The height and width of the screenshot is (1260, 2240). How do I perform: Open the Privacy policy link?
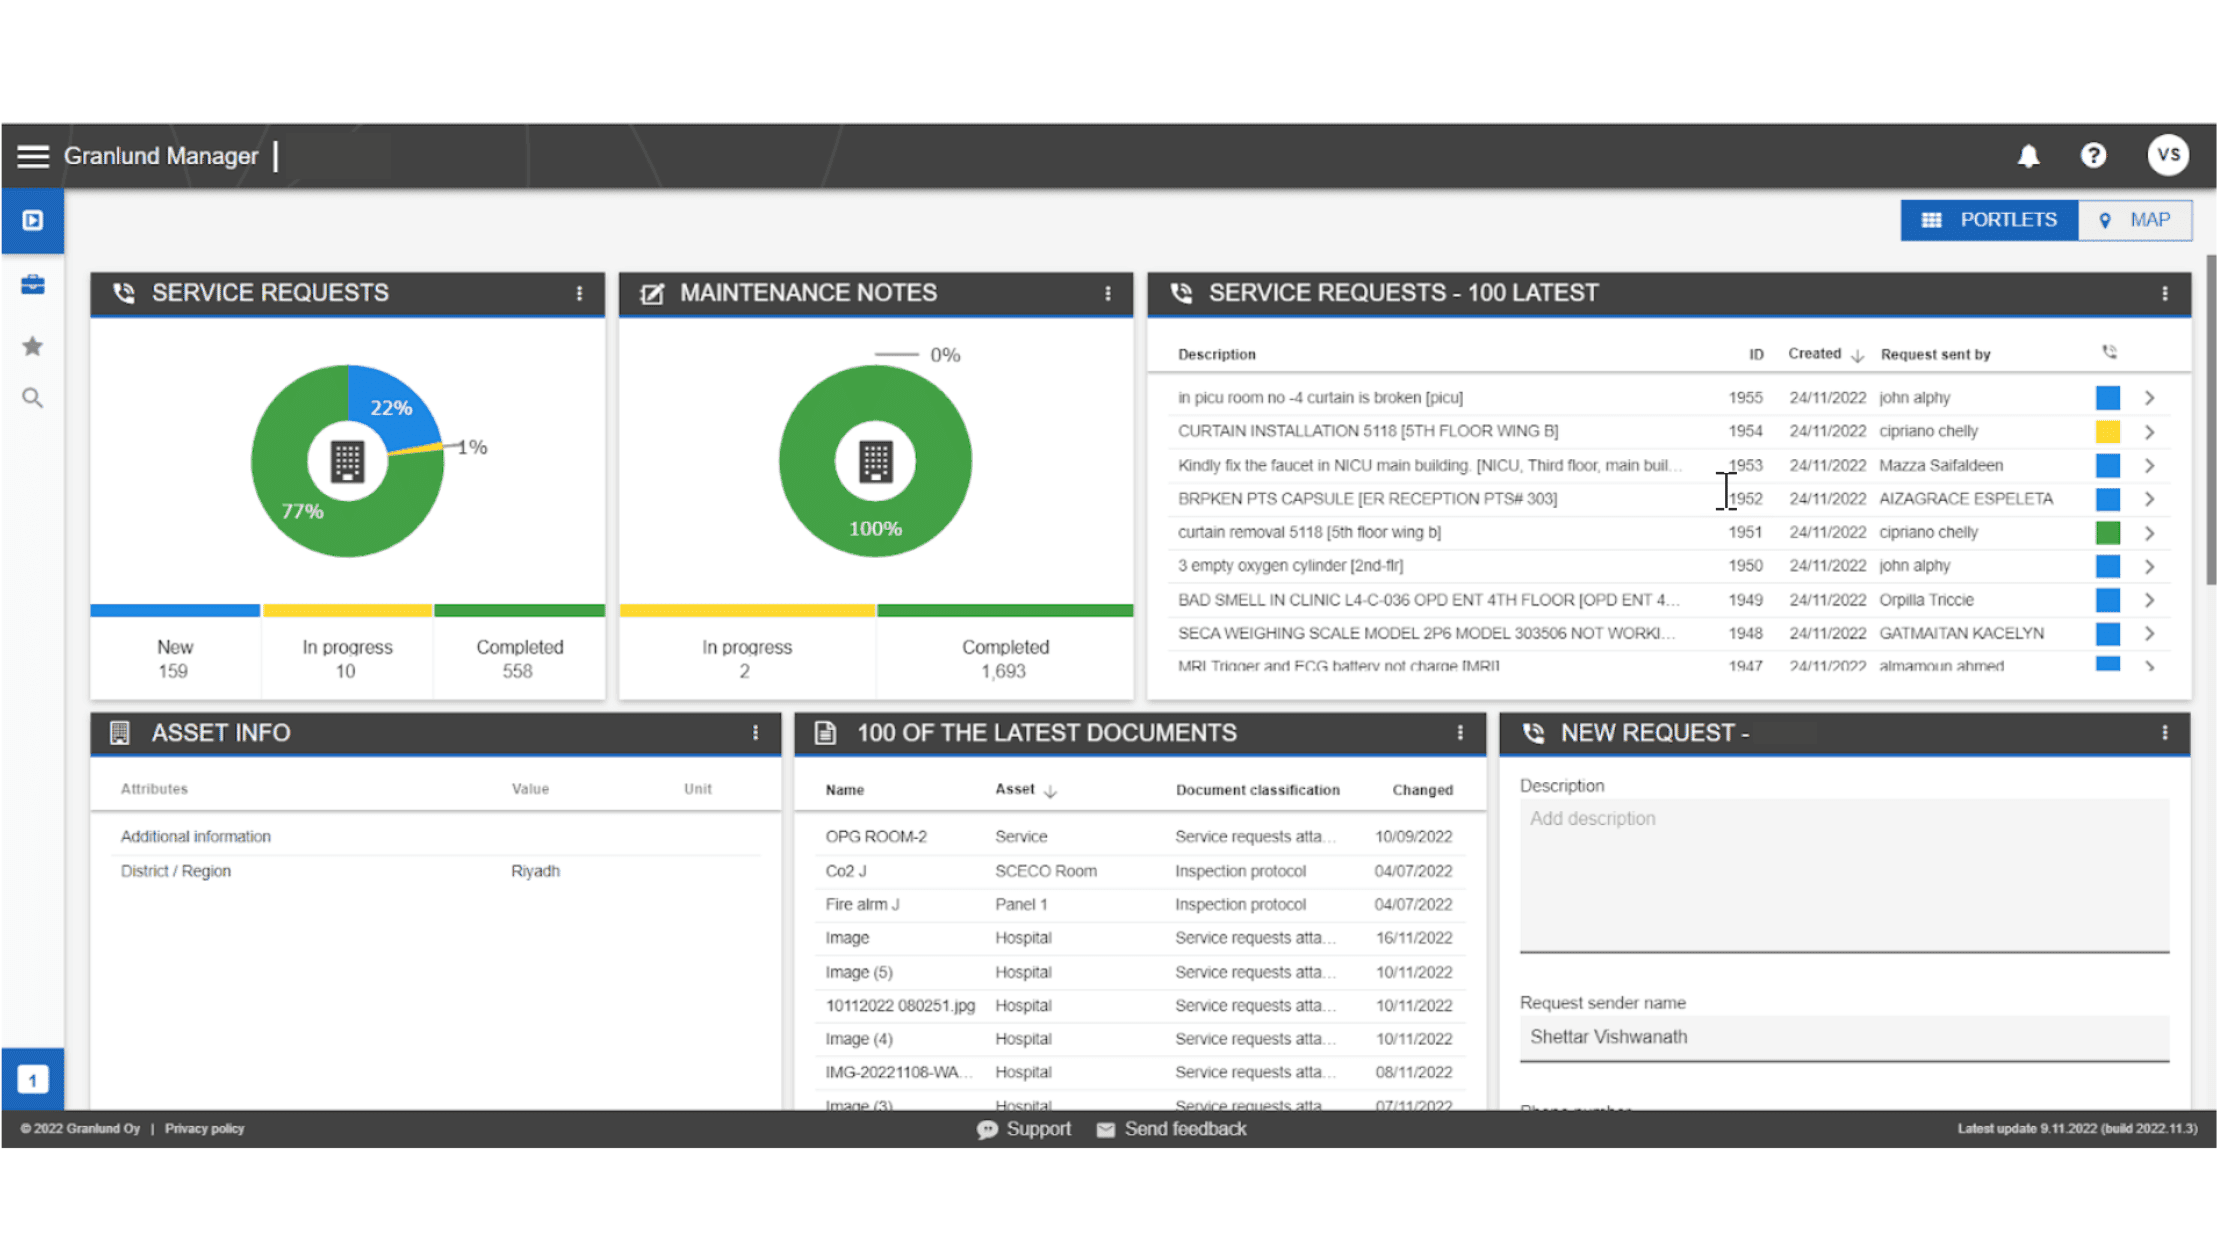[x=204, y=1128]
